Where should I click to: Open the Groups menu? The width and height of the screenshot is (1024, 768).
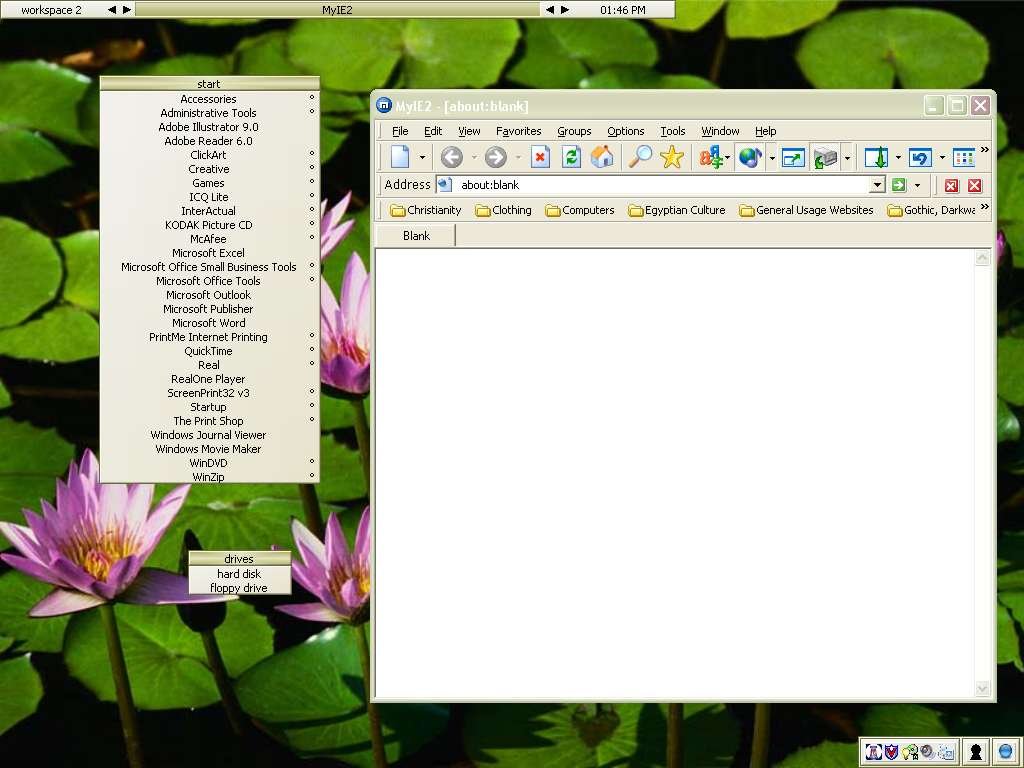(574, 131)
